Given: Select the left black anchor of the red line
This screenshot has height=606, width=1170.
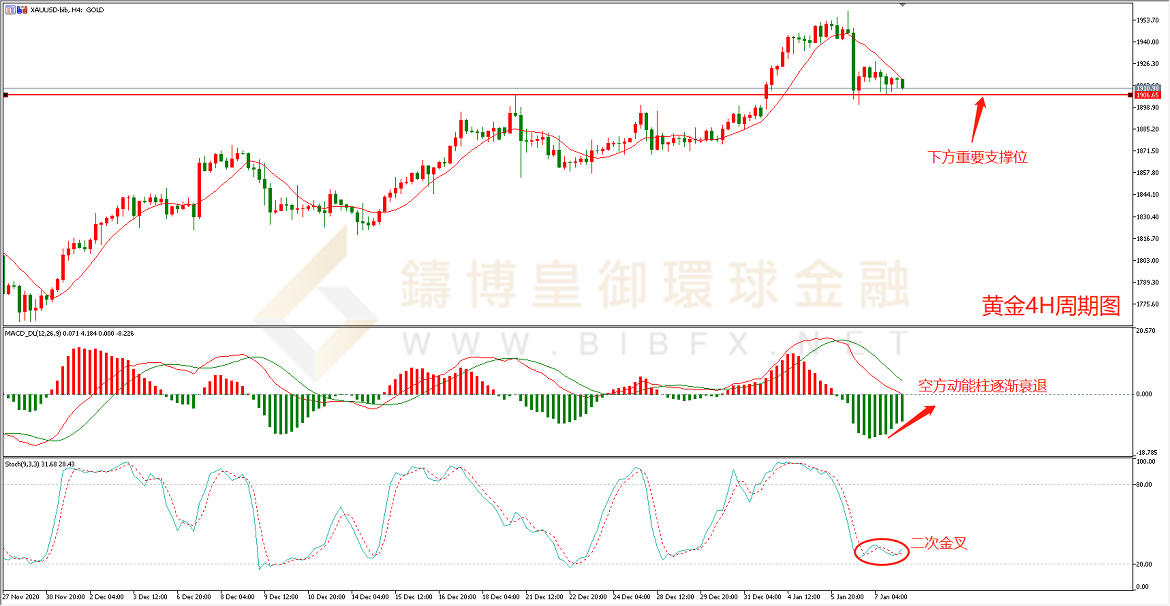Looking at the screenshot, I should click(x=5, y=95).
